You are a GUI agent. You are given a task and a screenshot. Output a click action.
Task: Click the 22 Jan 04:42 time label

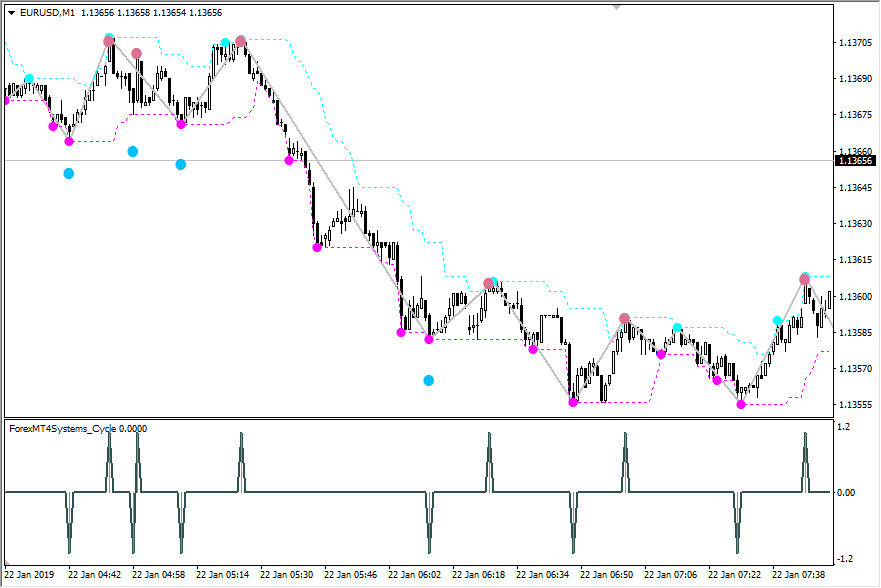pos(95,575)
